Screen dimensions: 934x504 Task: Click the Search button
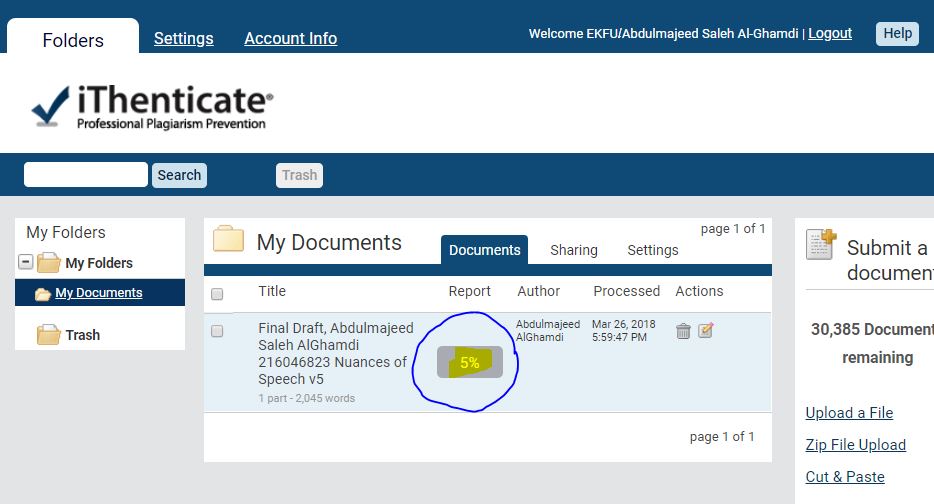coord(179,175)
